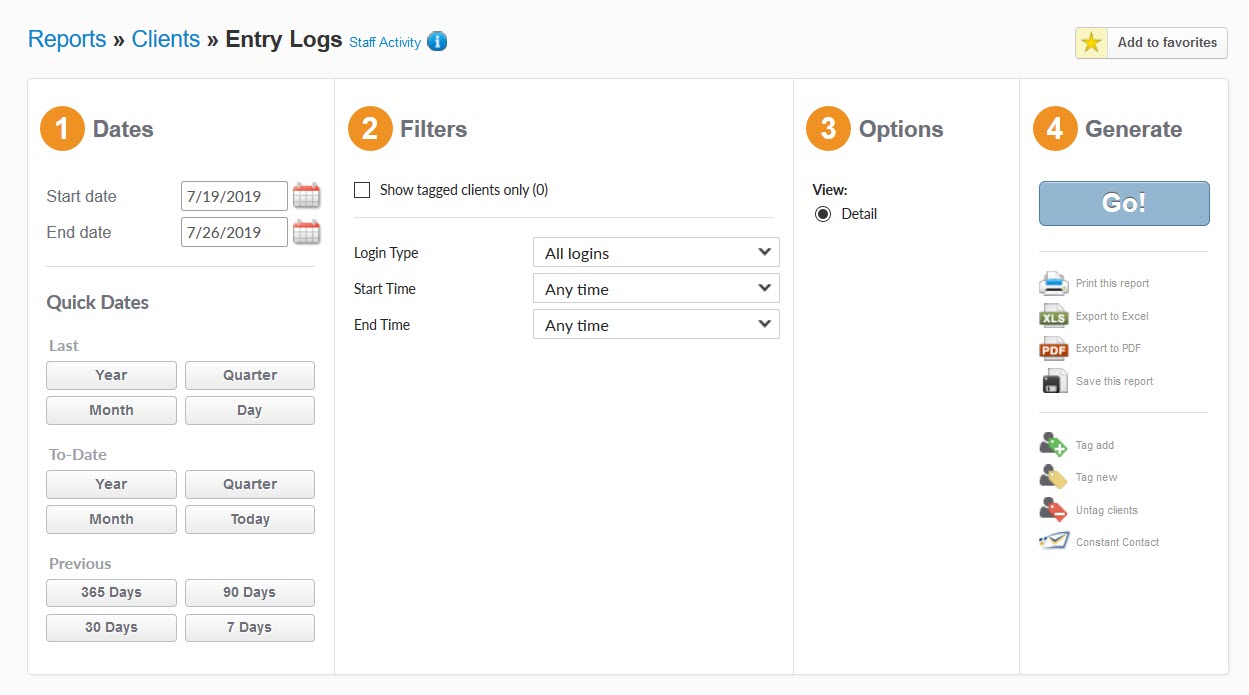
Task: Click the Start date input field
Action: click(x=234, y=196)
